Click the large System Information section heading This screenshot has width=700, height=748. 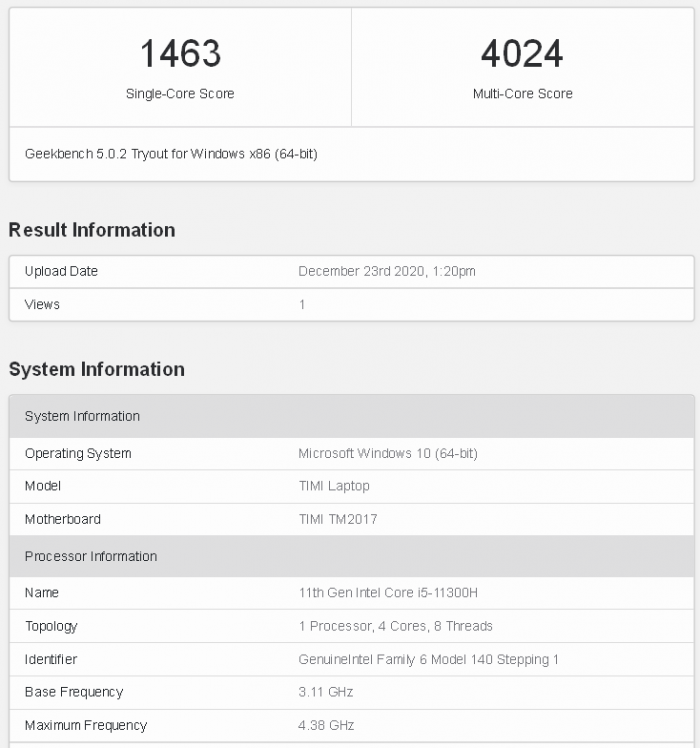click(x=97, y=369)
